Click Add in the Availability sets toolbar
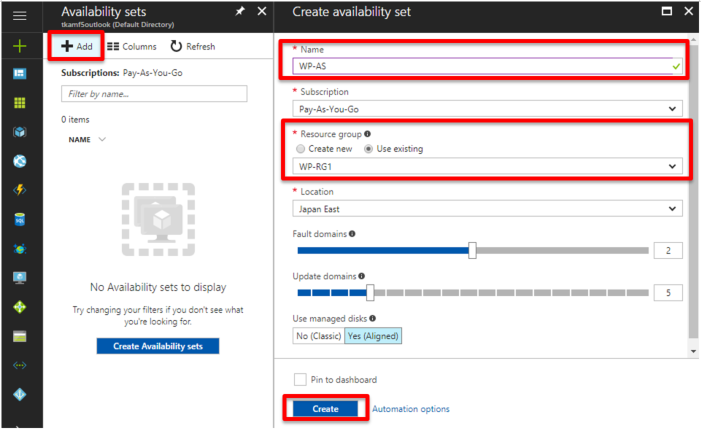The image size is (701, 430). tap(77, 46)
